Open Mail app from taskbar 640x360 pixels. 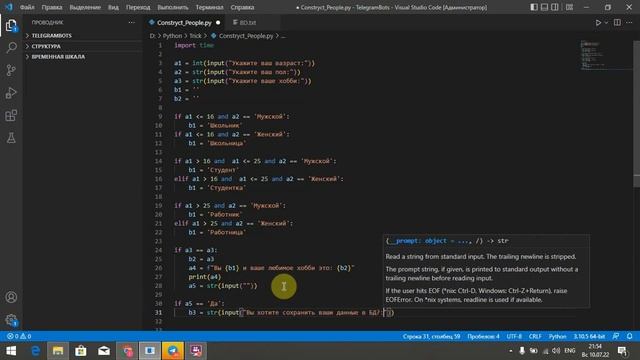coord(104,351)
